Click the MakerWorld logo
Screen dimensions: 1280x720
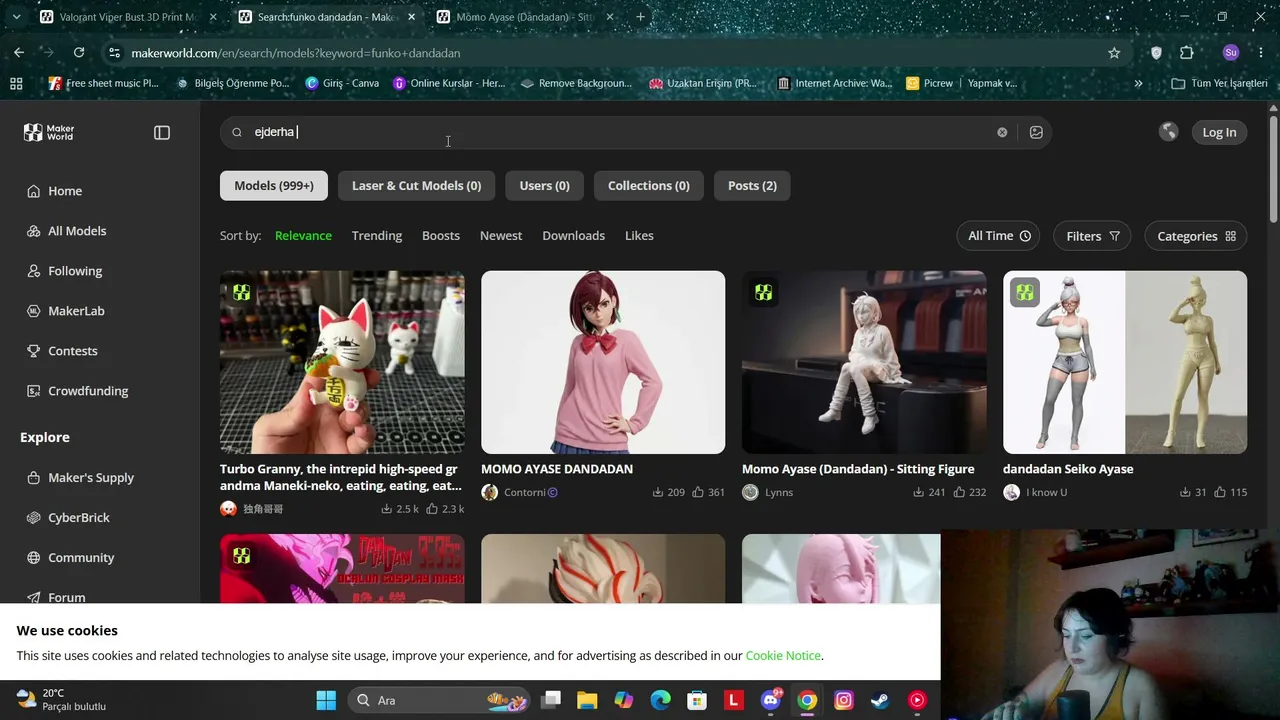coord(49,132)
